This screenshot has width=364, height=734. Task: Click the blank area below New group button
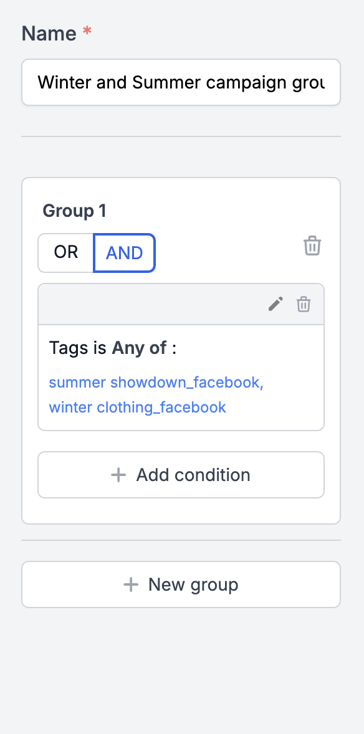[181, 669]
